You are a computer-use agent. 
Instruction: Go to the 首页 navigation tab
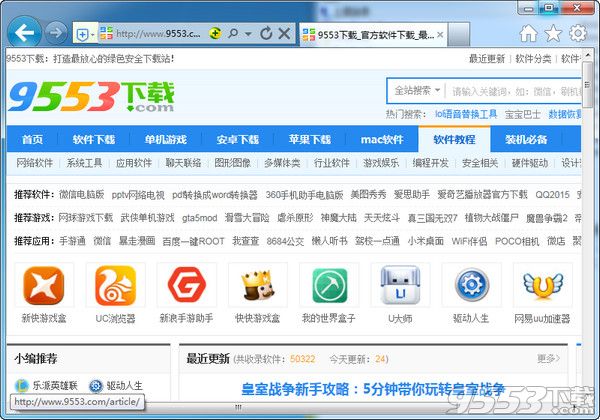click(x=32, y=139)
